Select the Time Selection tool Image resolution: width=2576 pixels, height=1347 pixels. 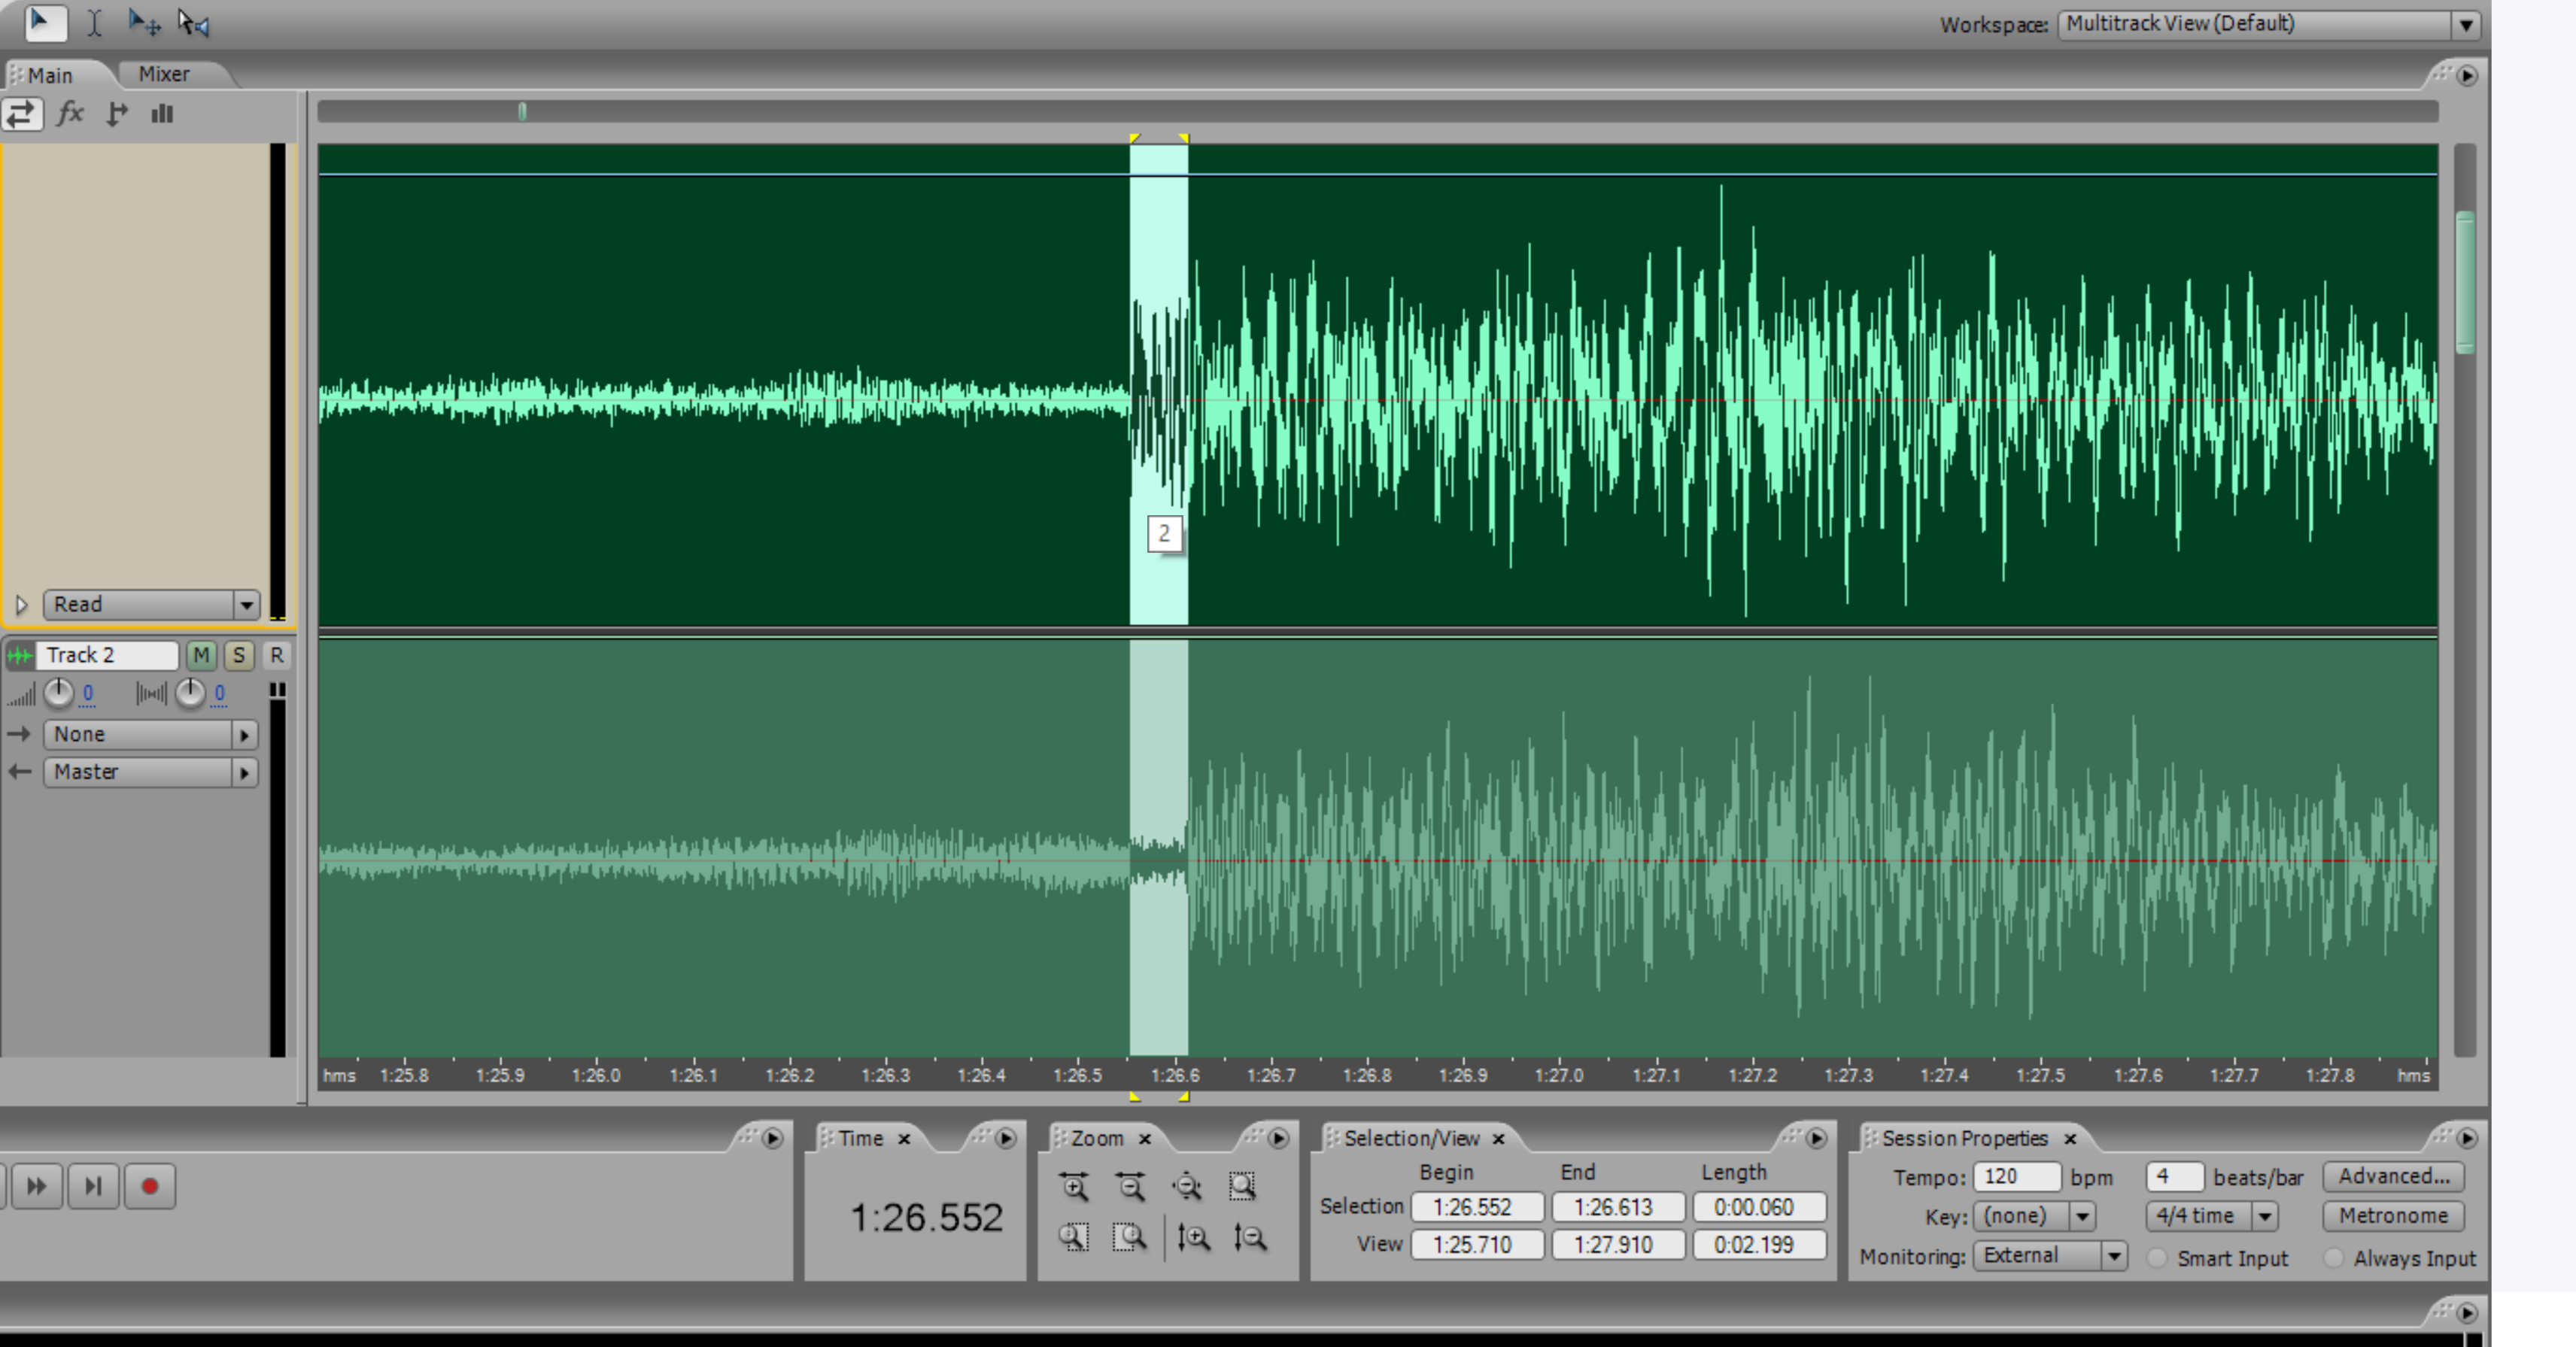[94, 23]
